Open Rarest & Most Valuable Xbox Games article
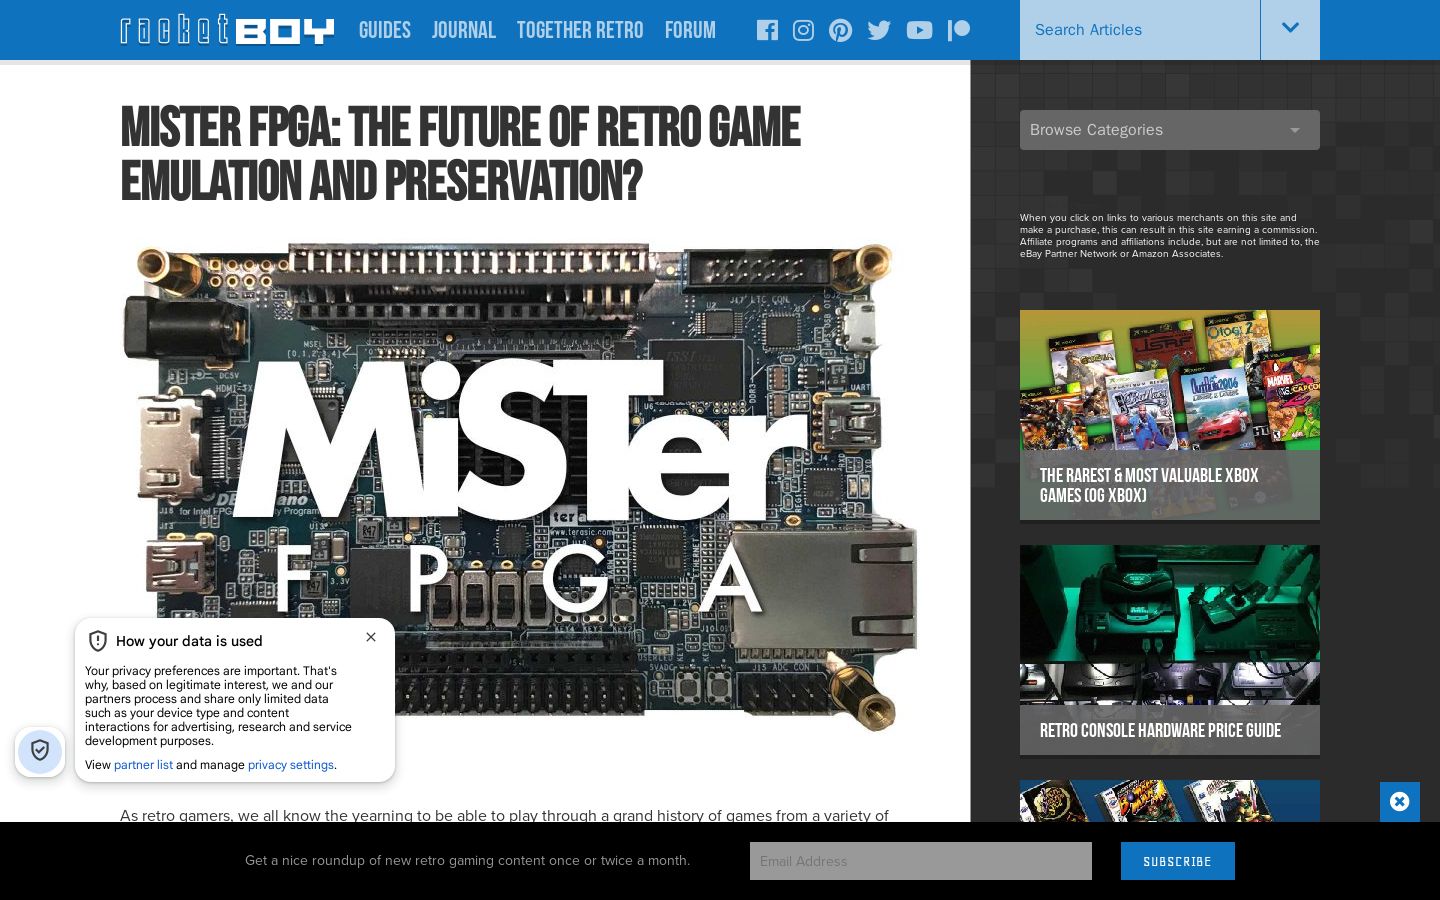 [1170, 415]
